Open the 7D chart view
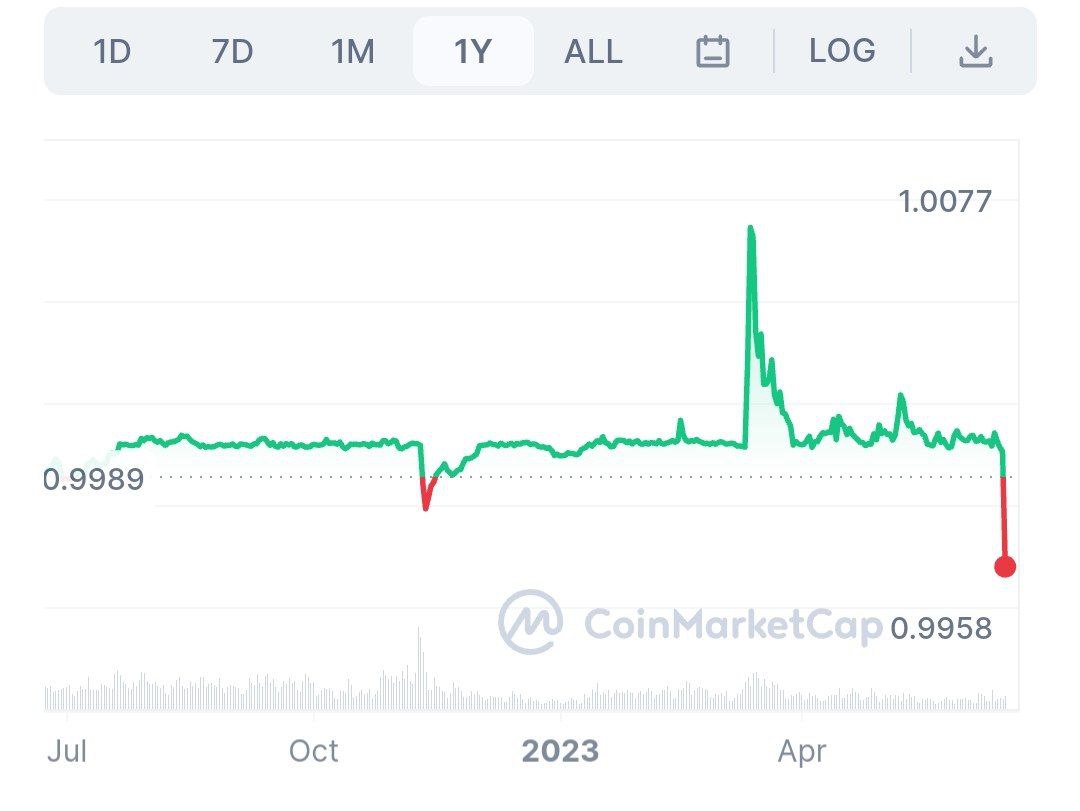 pos(233,51)
